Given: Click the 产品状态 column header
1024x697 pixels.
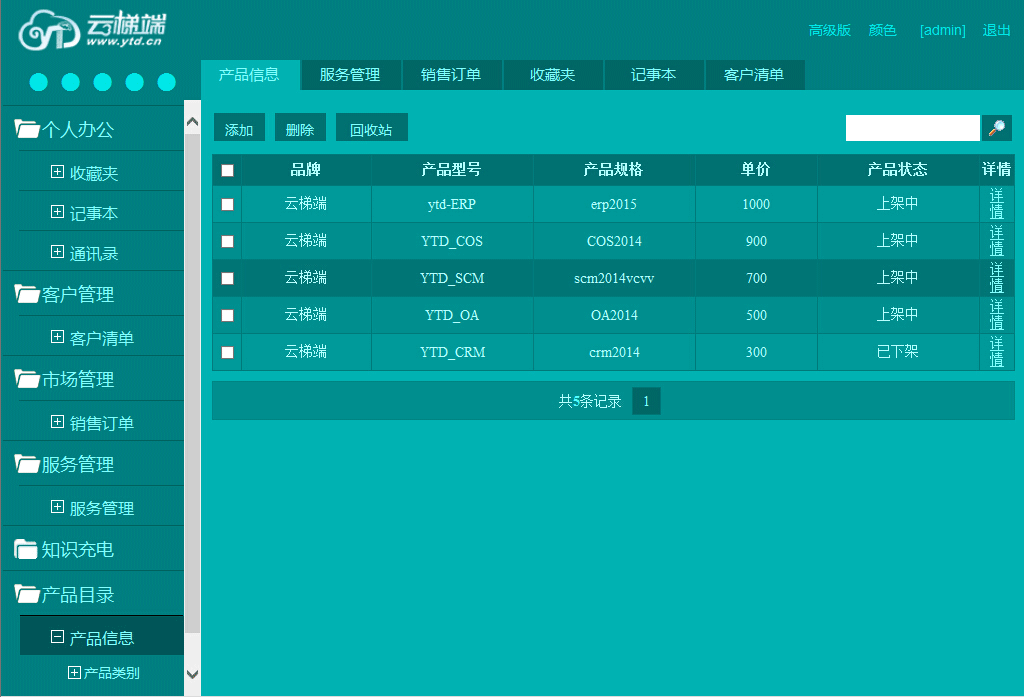Looking at the screenshot, I should 897,170.
